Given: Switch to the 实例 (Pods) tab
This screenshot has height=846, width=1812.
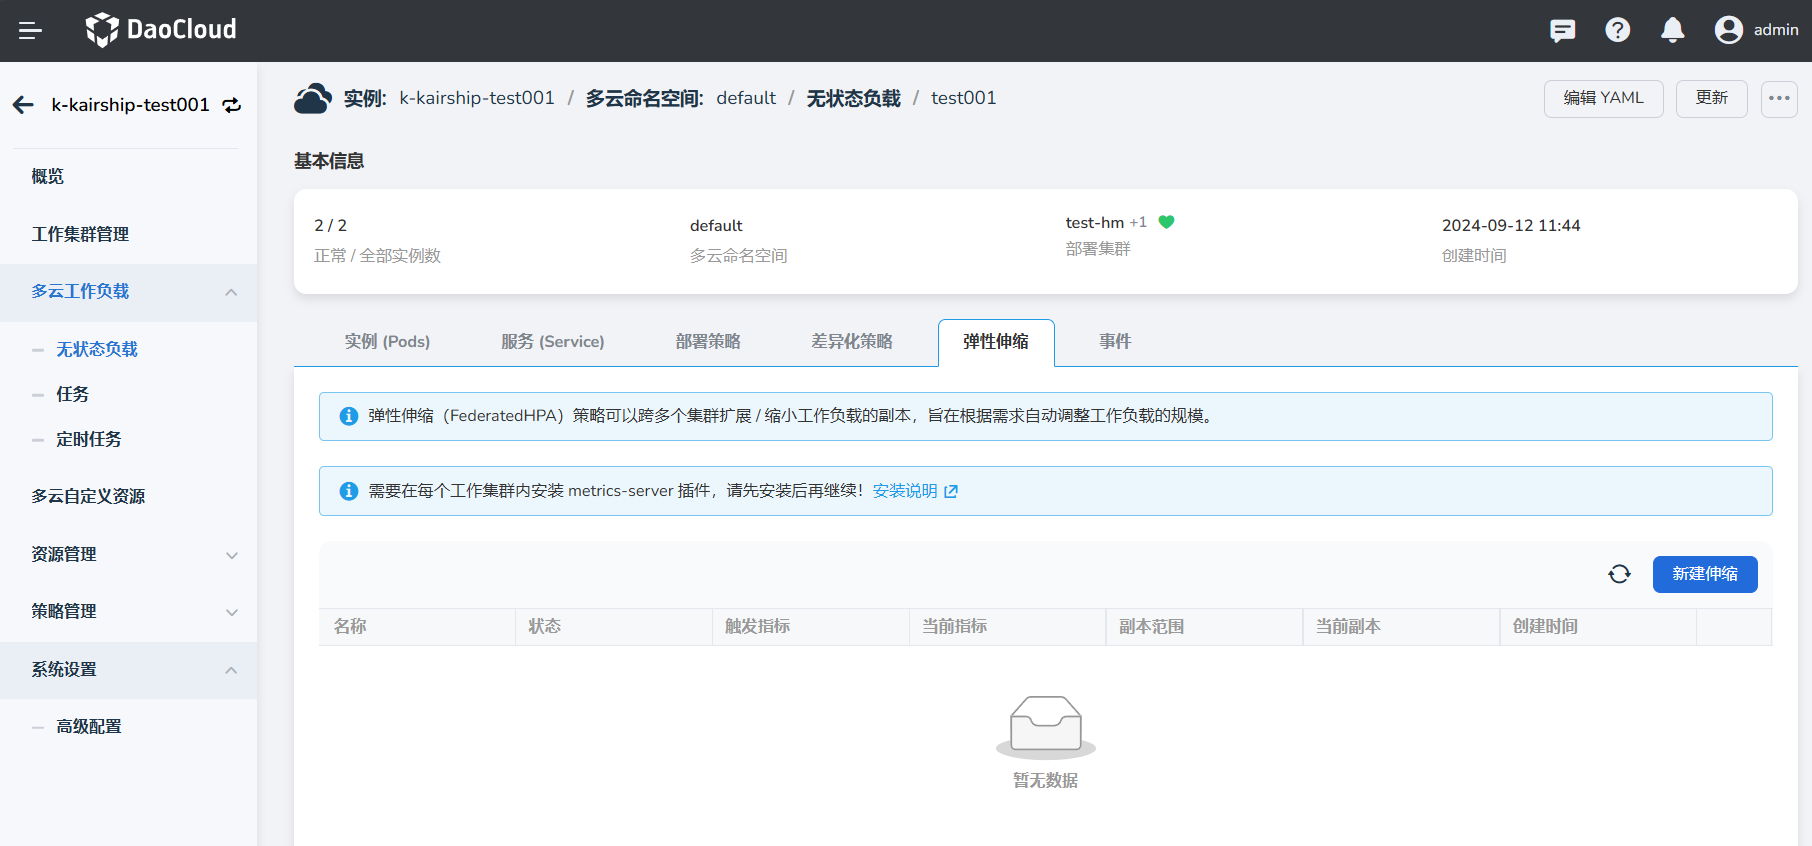Looking at the screenshot, I should coord(387,342).
